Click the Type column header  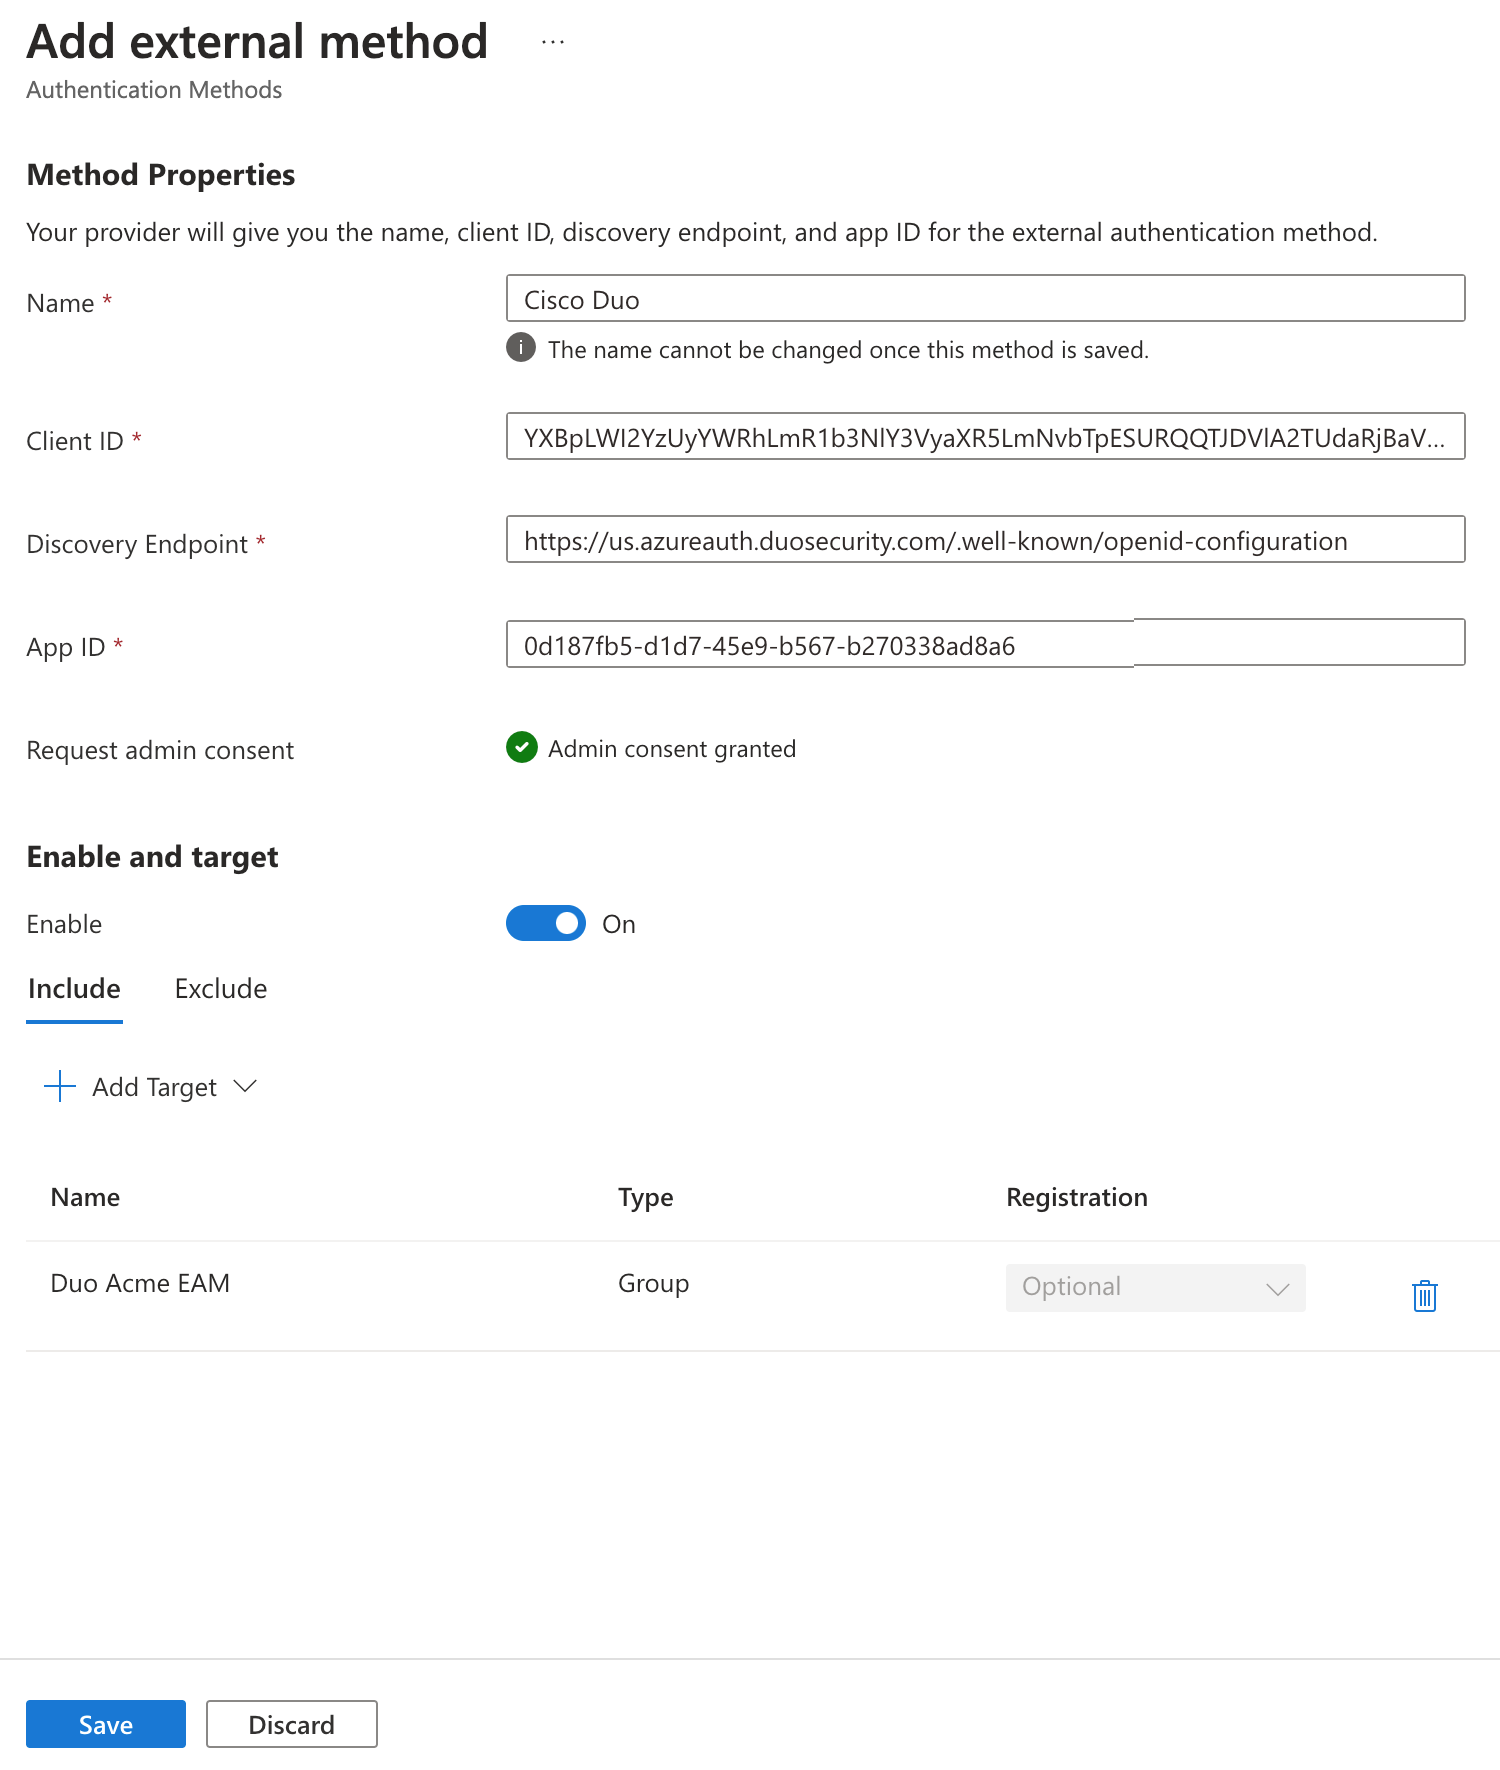pos(645,1197)
